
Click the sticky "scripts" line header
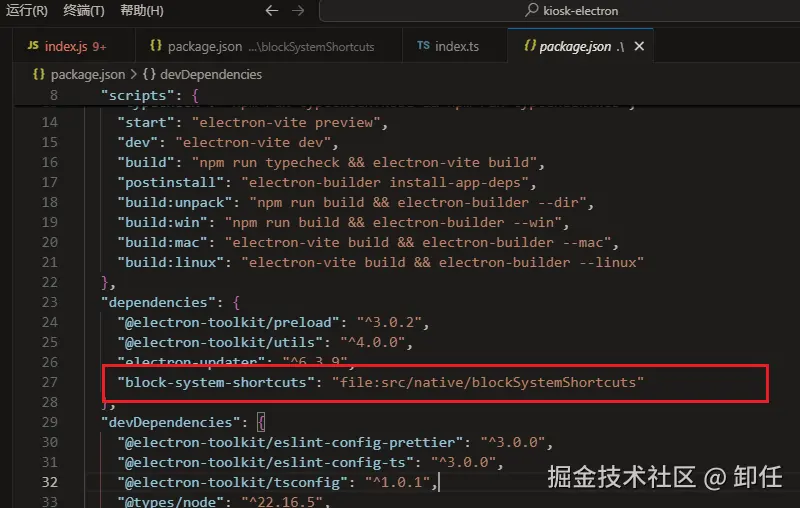407,95
